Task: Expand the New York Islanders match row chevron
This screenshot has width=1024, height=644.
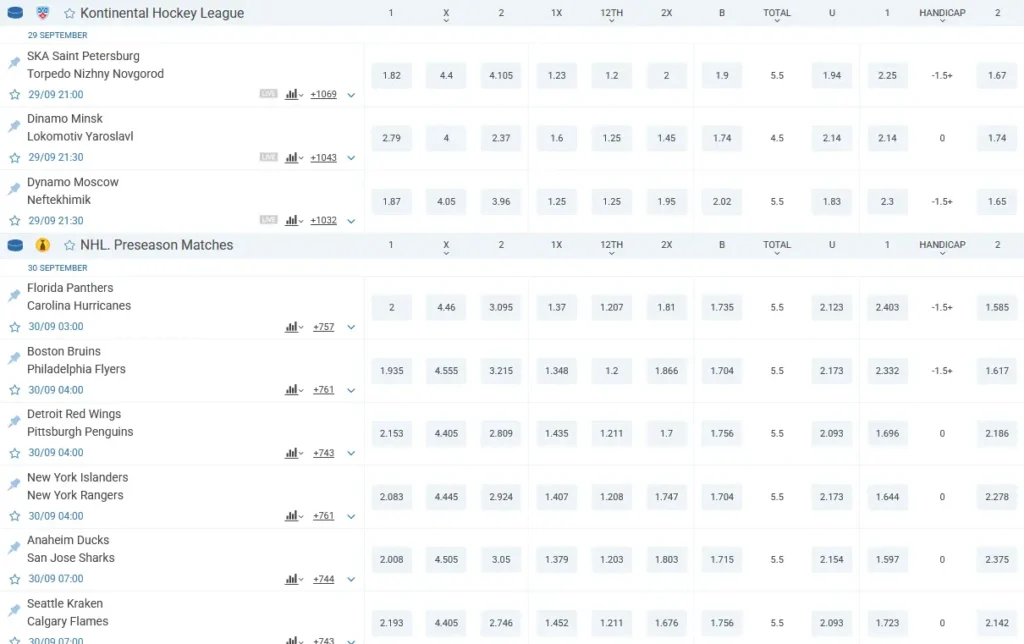Action: tap(351, 517)
